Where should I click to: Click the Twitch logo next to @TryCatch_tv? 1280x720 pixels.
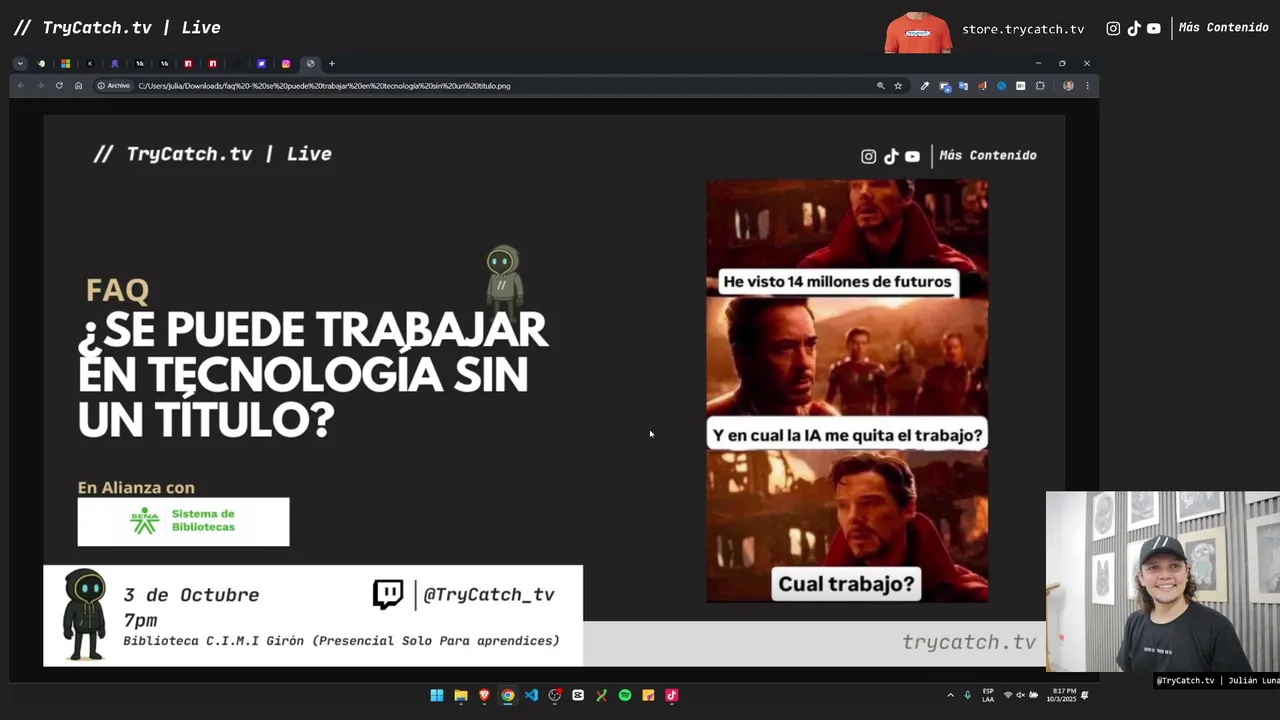tap(388, 595)
